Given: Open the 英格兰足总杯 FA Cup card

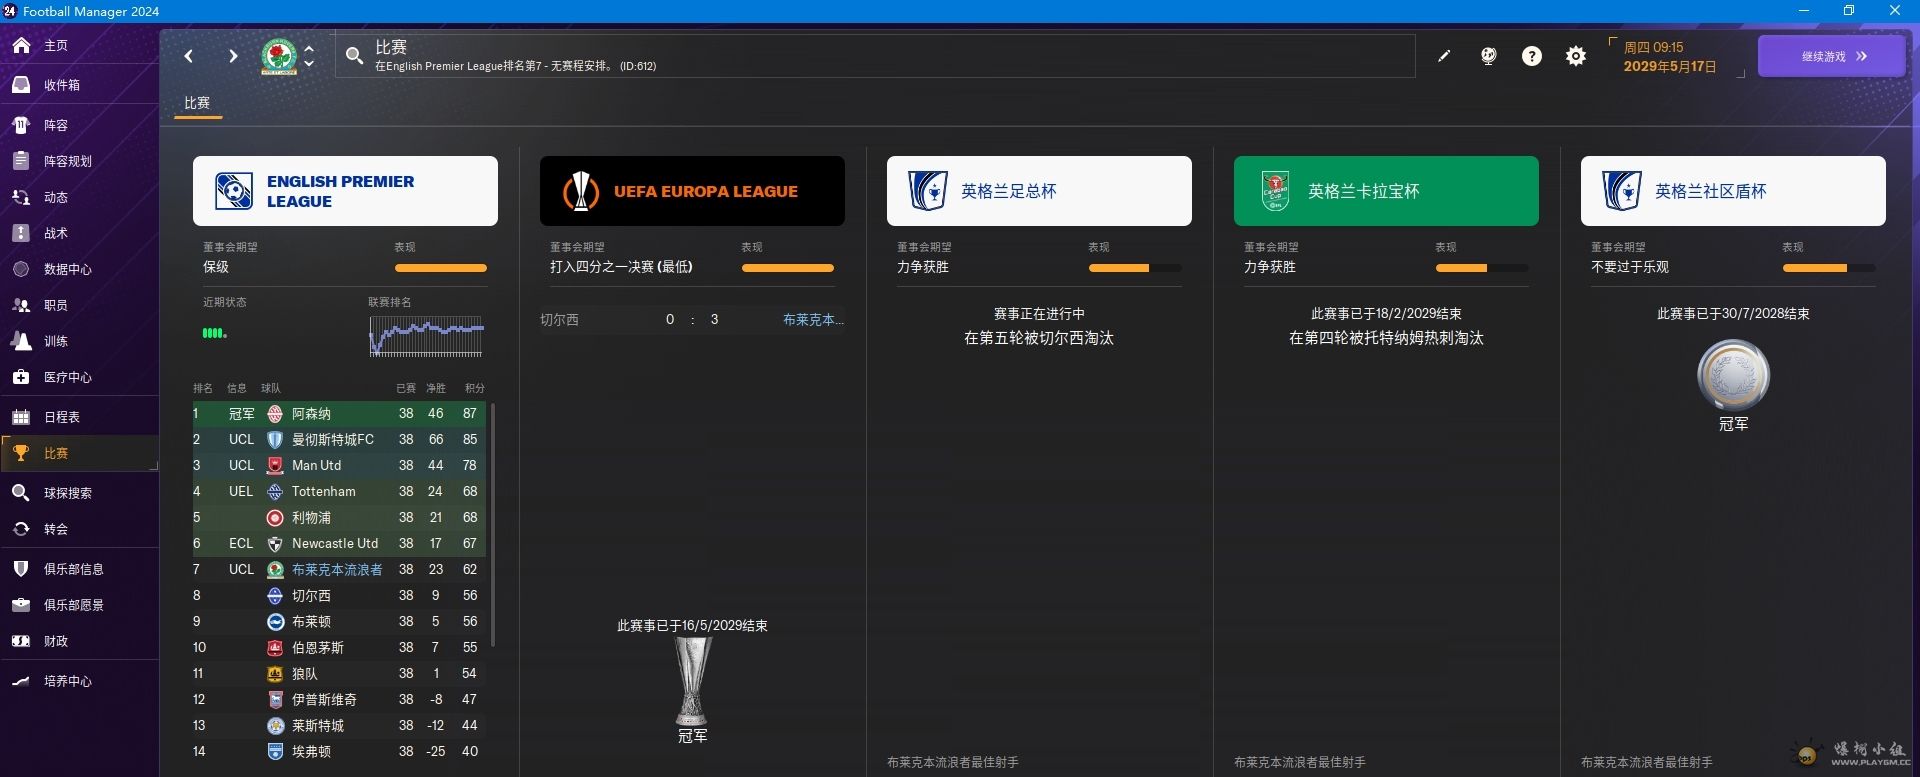Looking at the screenshot, I should 1039,191.
